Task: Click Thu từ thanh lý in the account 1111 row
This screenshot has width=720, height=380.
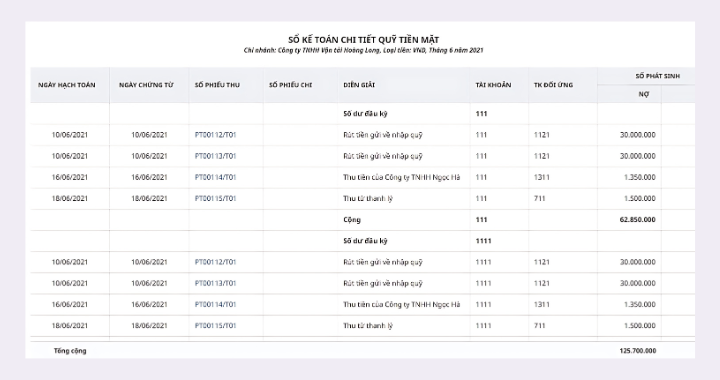Action: click(x=368, y=326)
